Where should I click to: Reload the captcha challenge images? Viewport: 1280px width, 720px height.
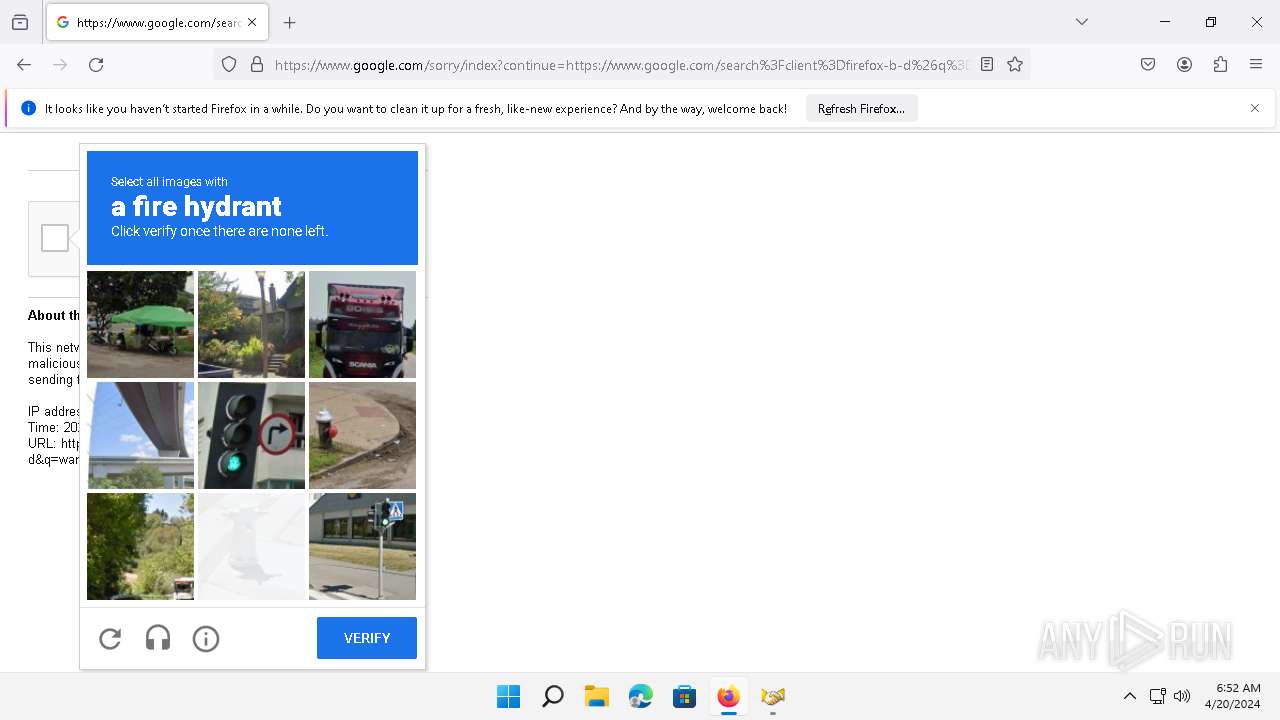pyautogui.click(x=110, y=638)
